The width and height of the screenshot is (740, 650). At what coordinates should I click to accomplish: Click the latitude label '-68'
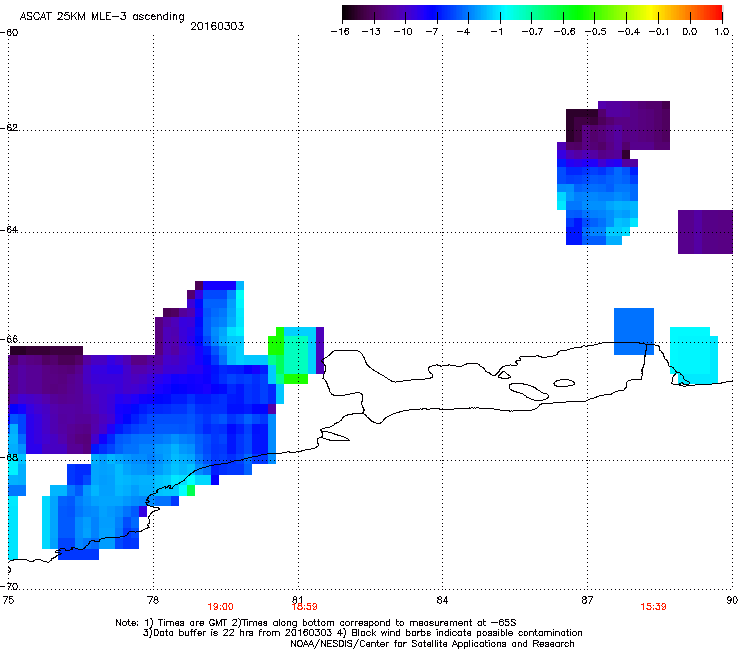click(9, 457)
